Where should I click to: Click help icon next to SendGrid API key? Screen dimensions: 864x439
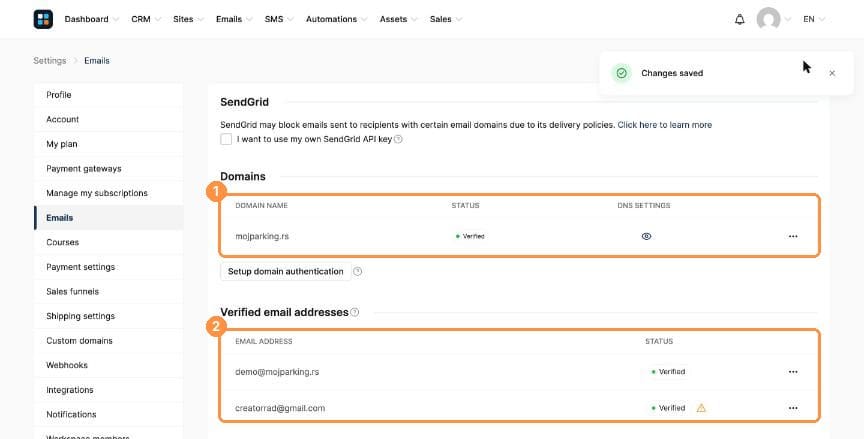coord(398,139)
